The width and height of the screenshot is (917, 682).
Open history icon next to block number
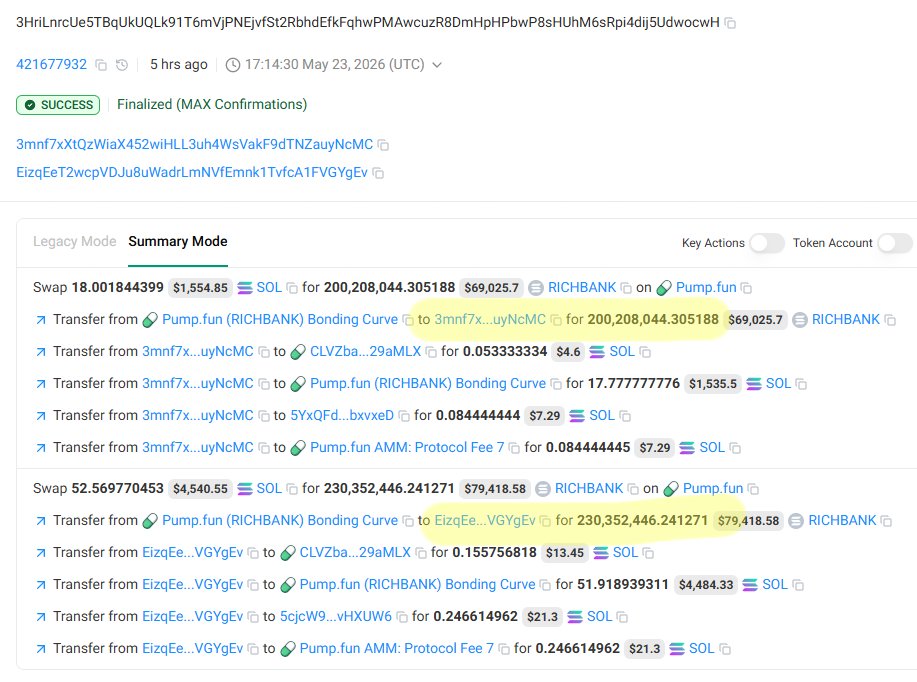122,65
